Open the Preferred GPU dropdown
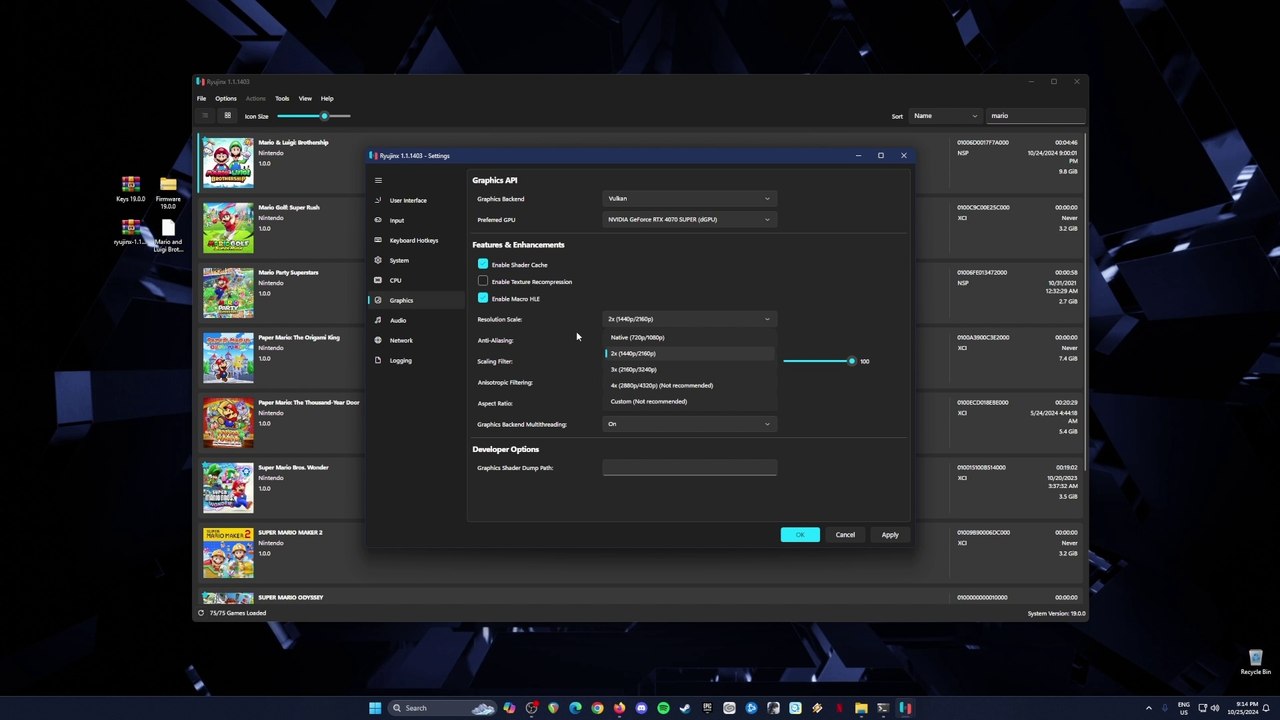The width and height of the screenshot is (1280, 720). [x=690, y=220]
